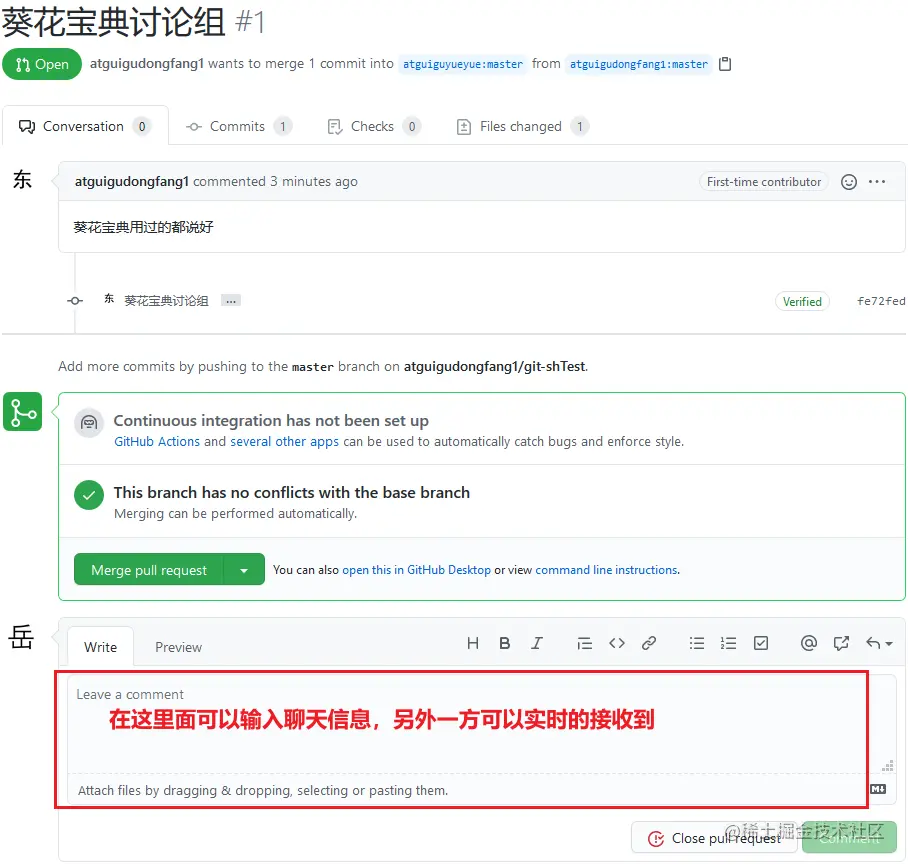Copy the head branch name with the clipboard icon
Image resolution: width=908 pixels, height=865 pixels.
point(724,64)
